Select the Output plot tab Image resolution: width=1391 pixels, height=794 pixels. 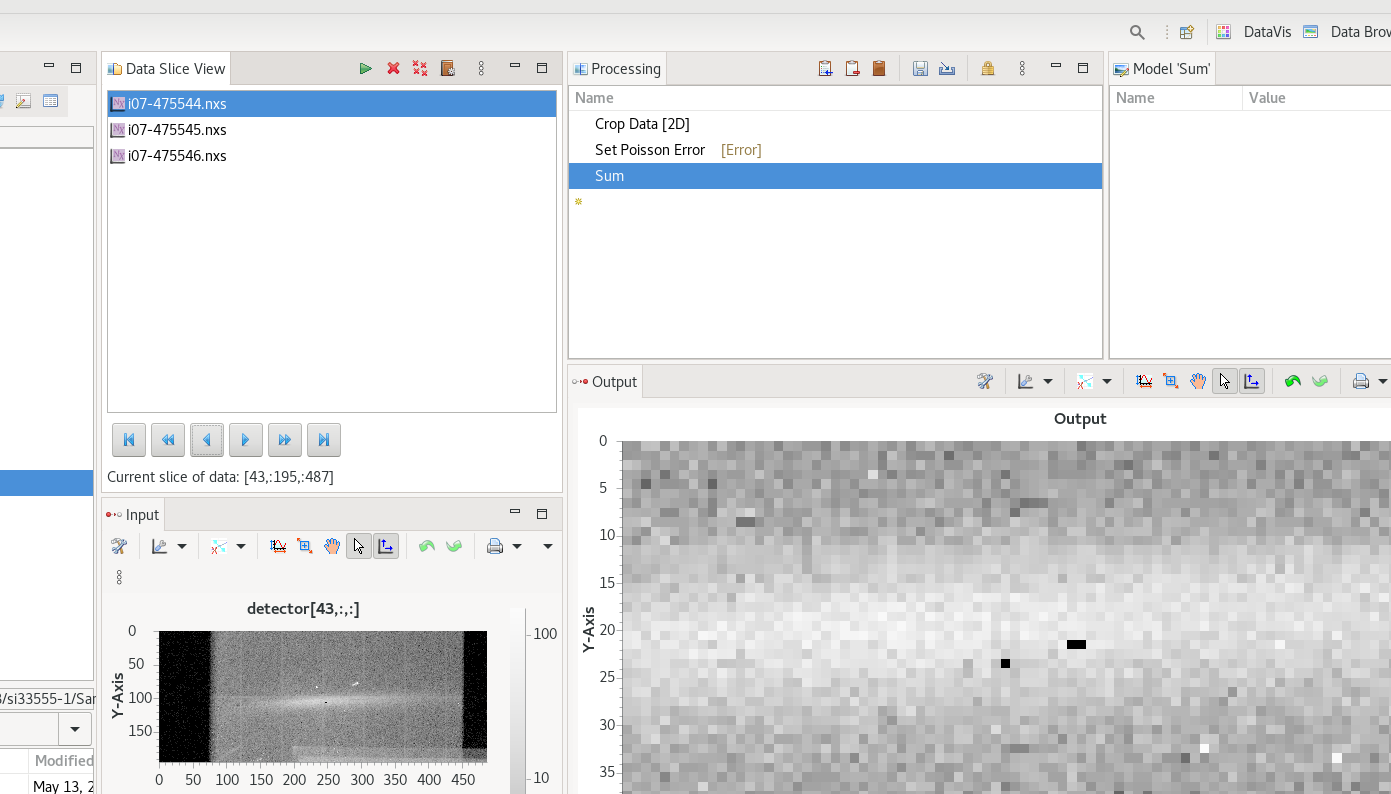pyautogui.click(x=606, y=382)
